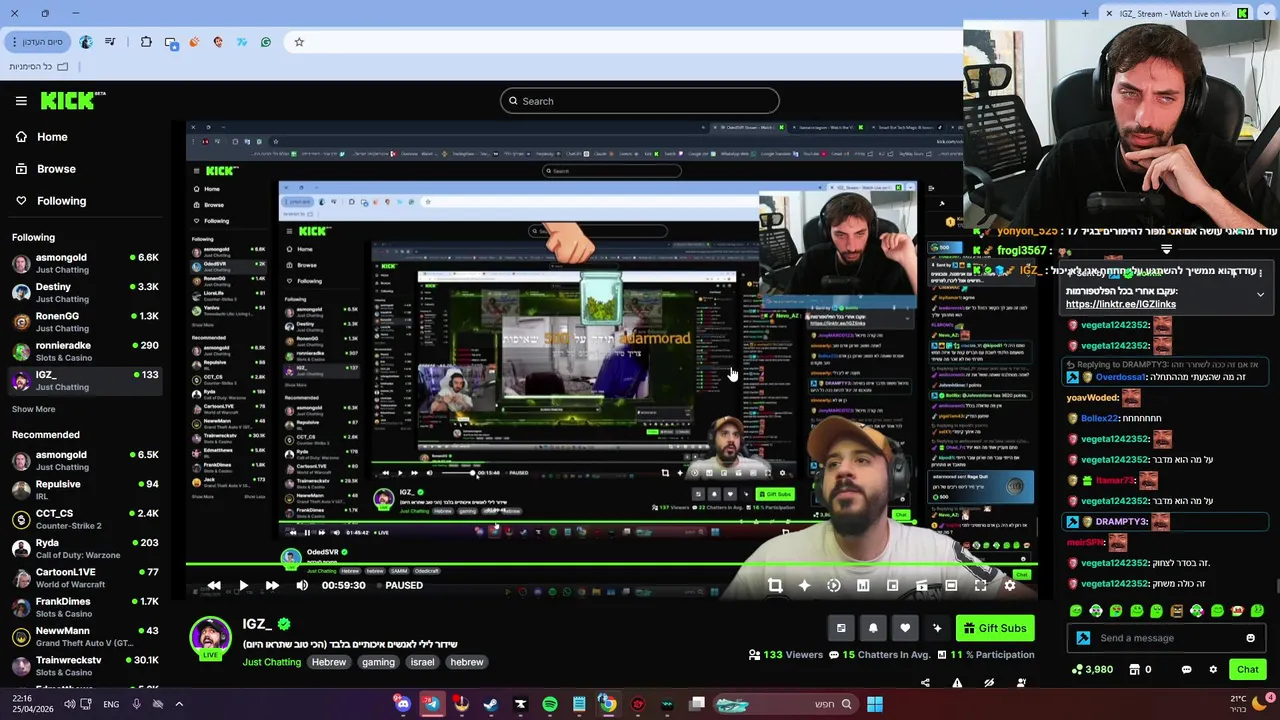This screenshot has width=1280, height=720.
Task: Play the paused stream
Action: click(243, 586)
